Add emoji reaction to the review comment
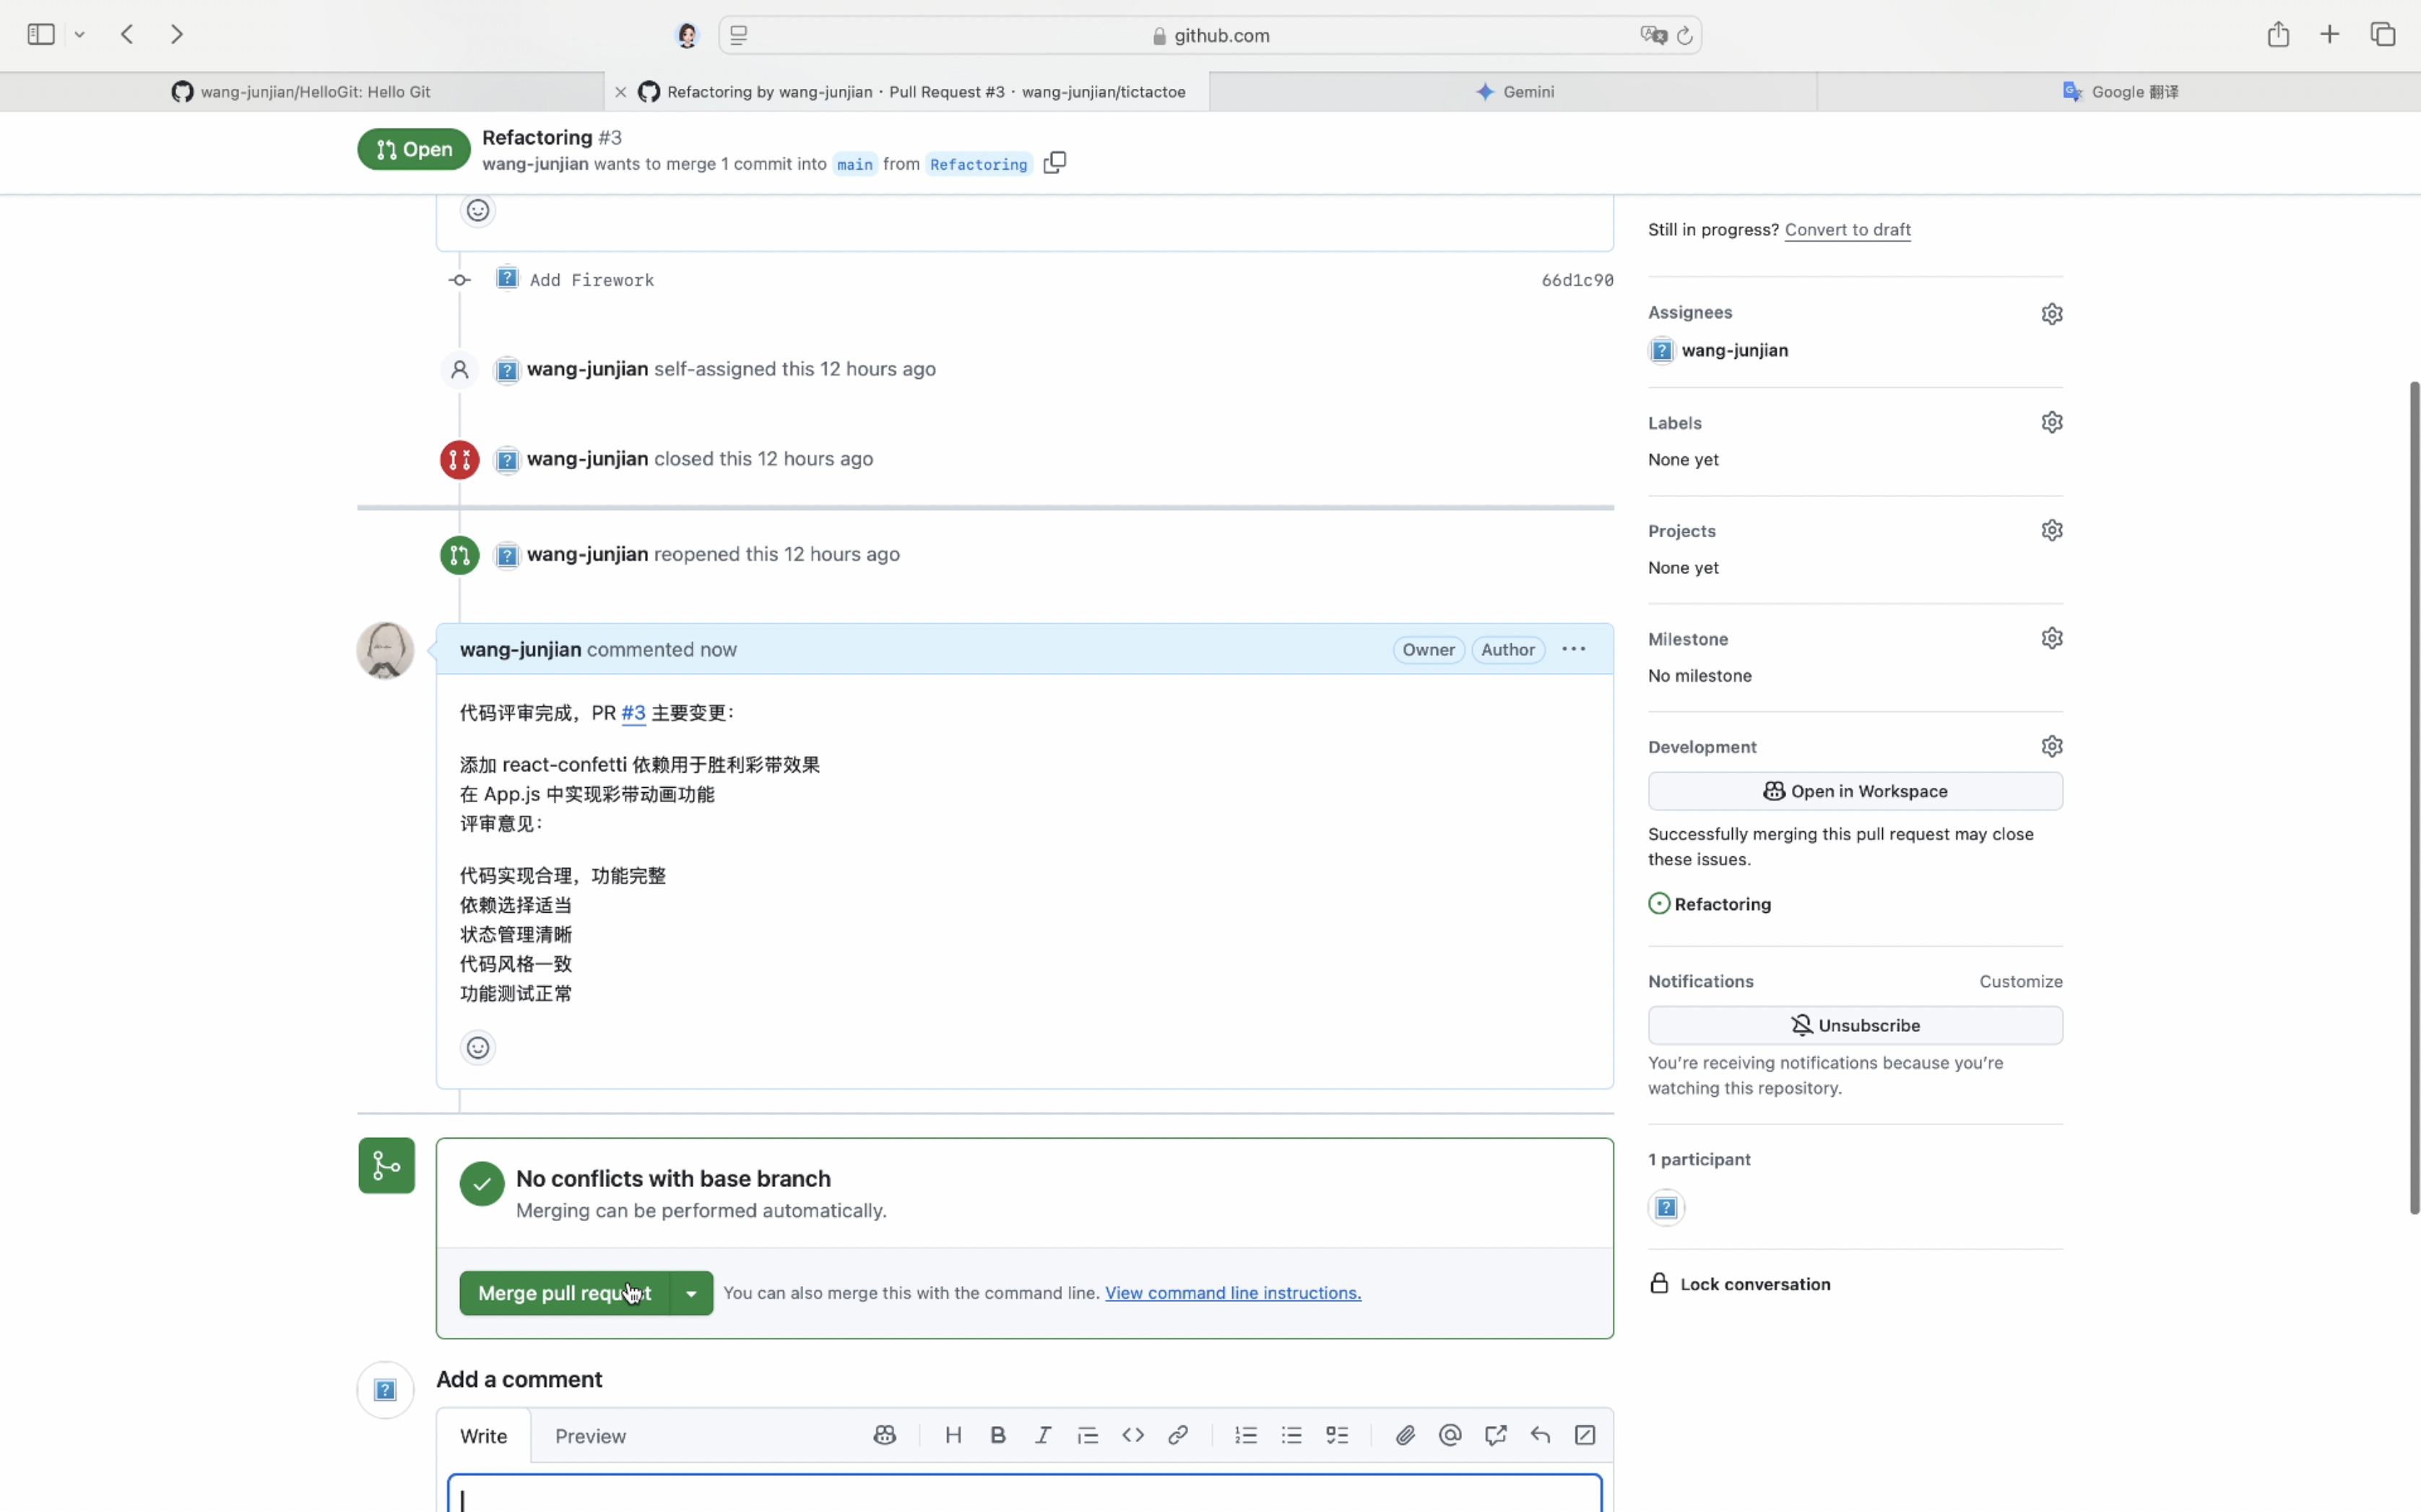 (x=478, y=1047)
